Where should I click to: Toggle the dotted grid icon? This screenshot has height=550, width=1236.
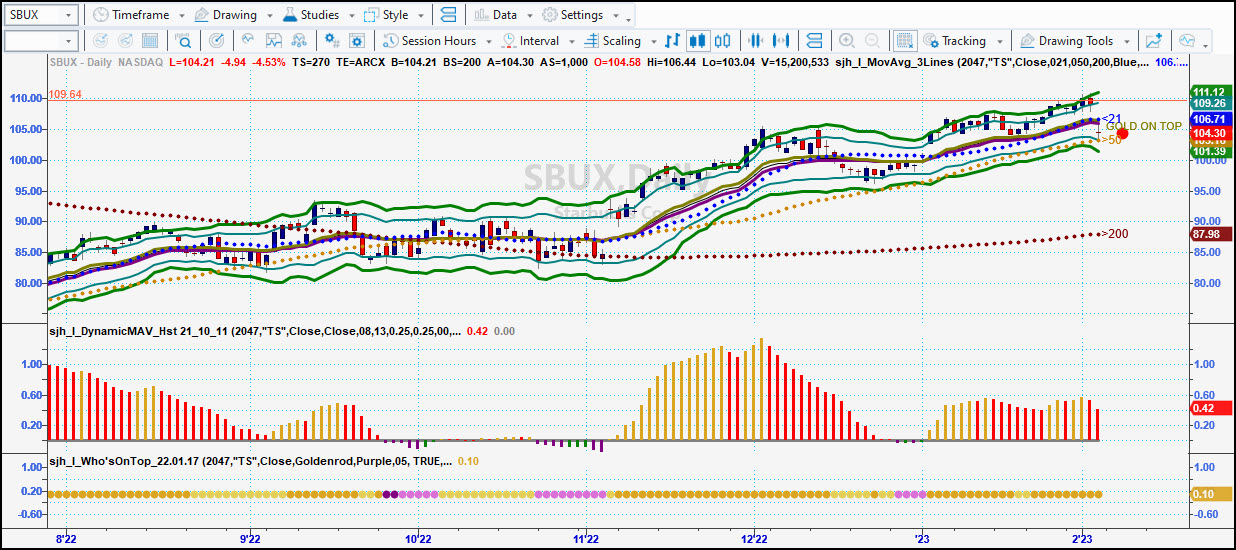(x=904, y=41)
